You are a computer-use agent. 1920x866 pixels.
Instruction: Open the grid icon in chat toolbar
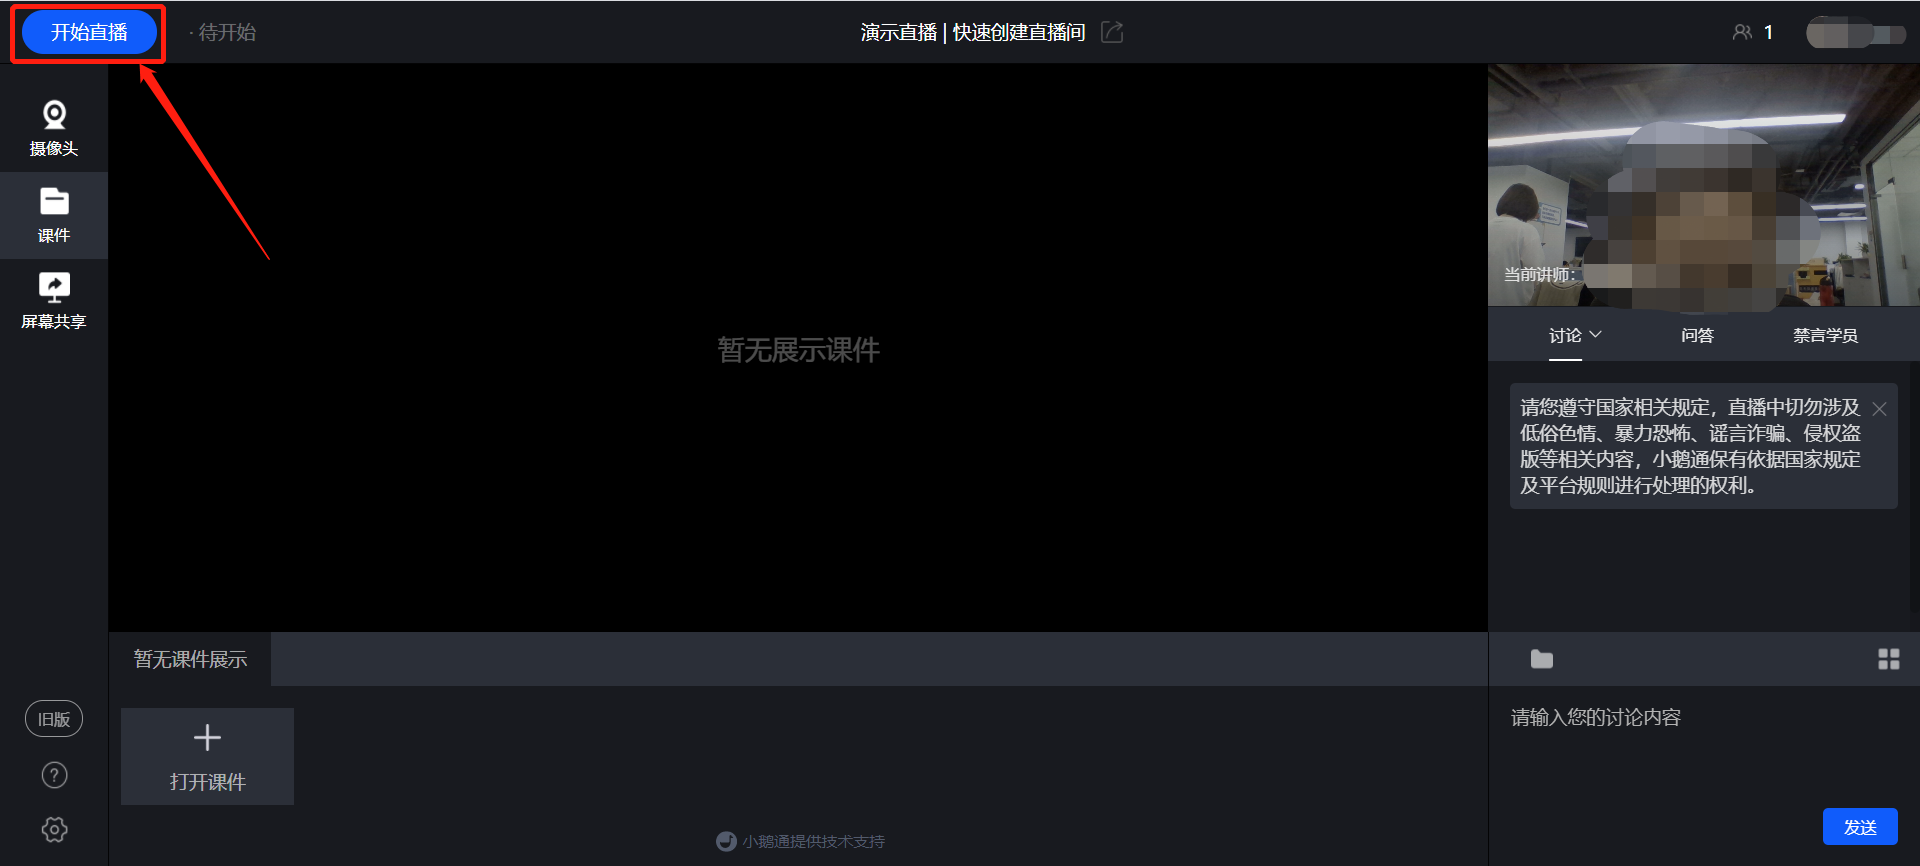[1889, 659]
